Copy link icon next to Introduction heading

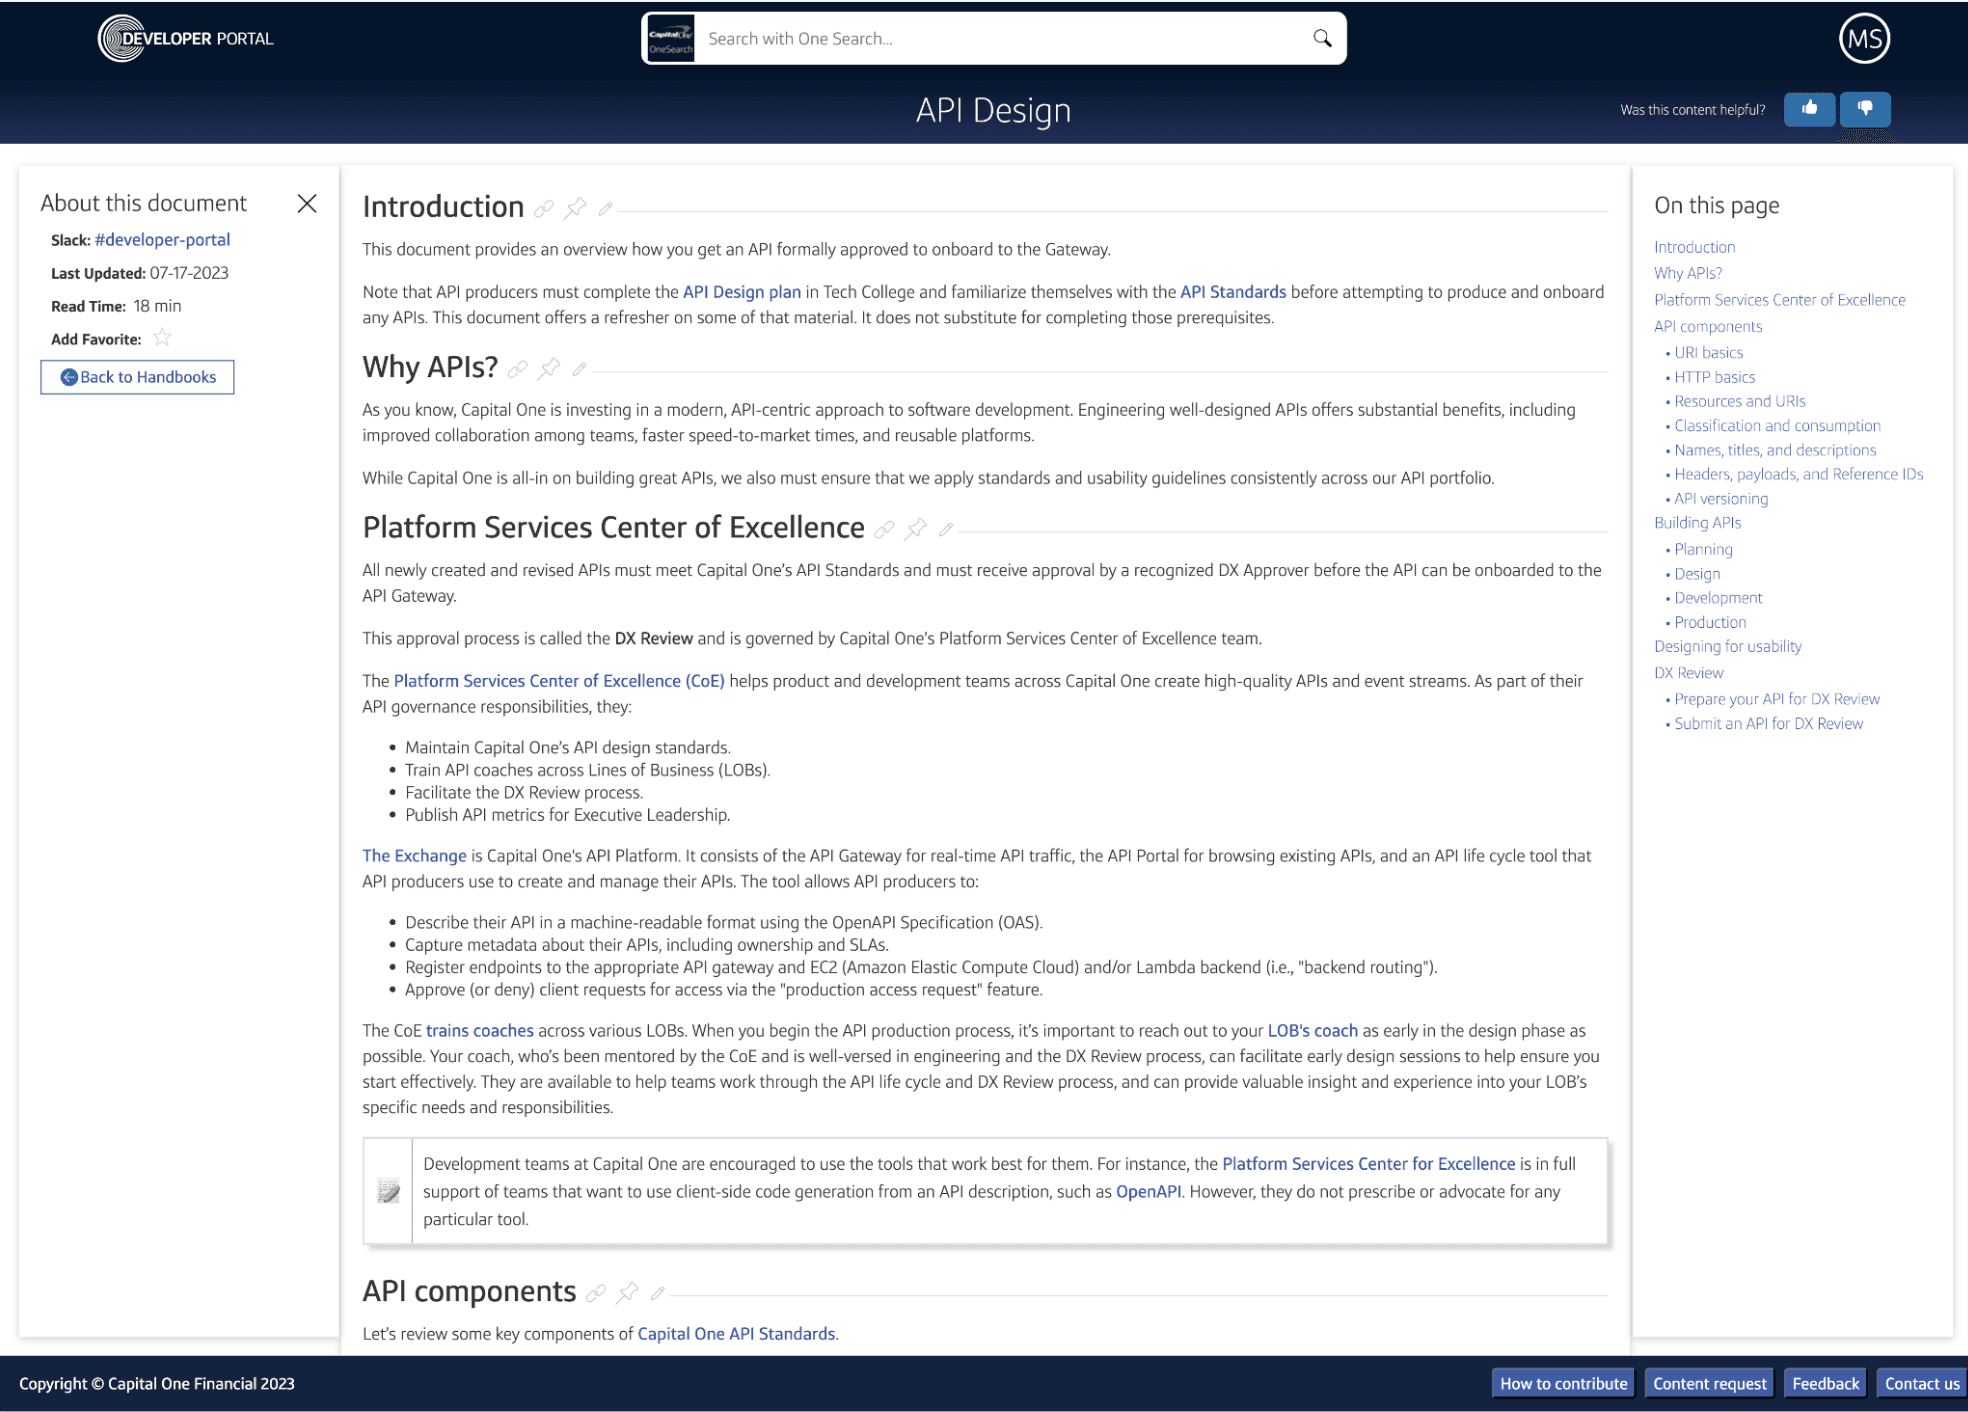[x=543, y=208]
